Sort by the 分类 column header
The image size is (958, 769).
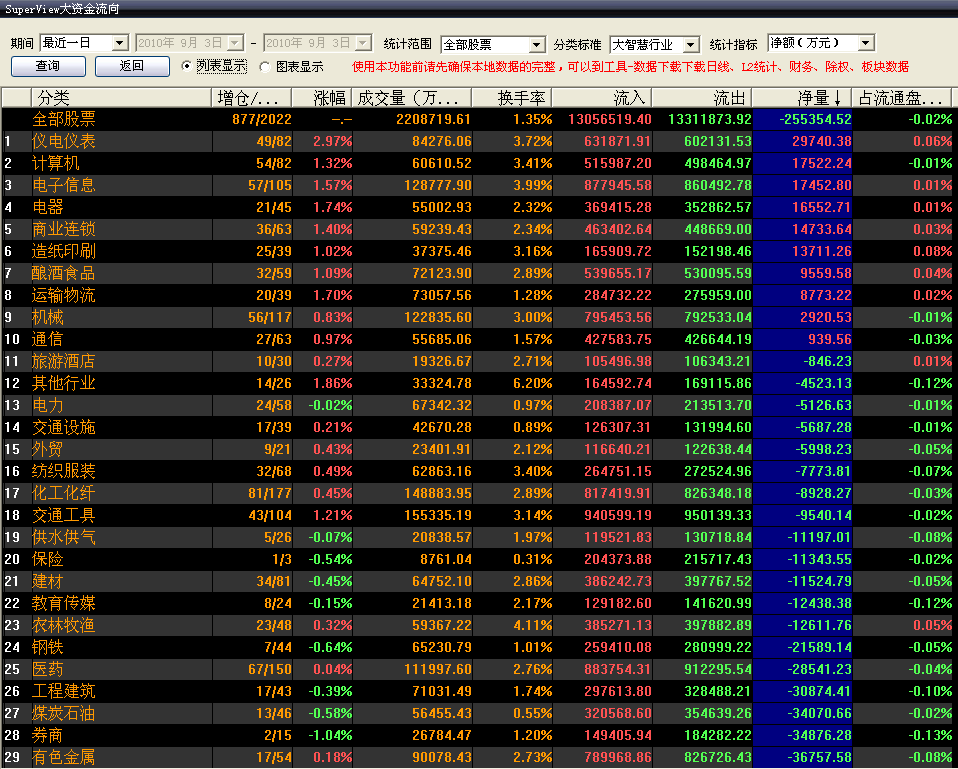[122, 98]
